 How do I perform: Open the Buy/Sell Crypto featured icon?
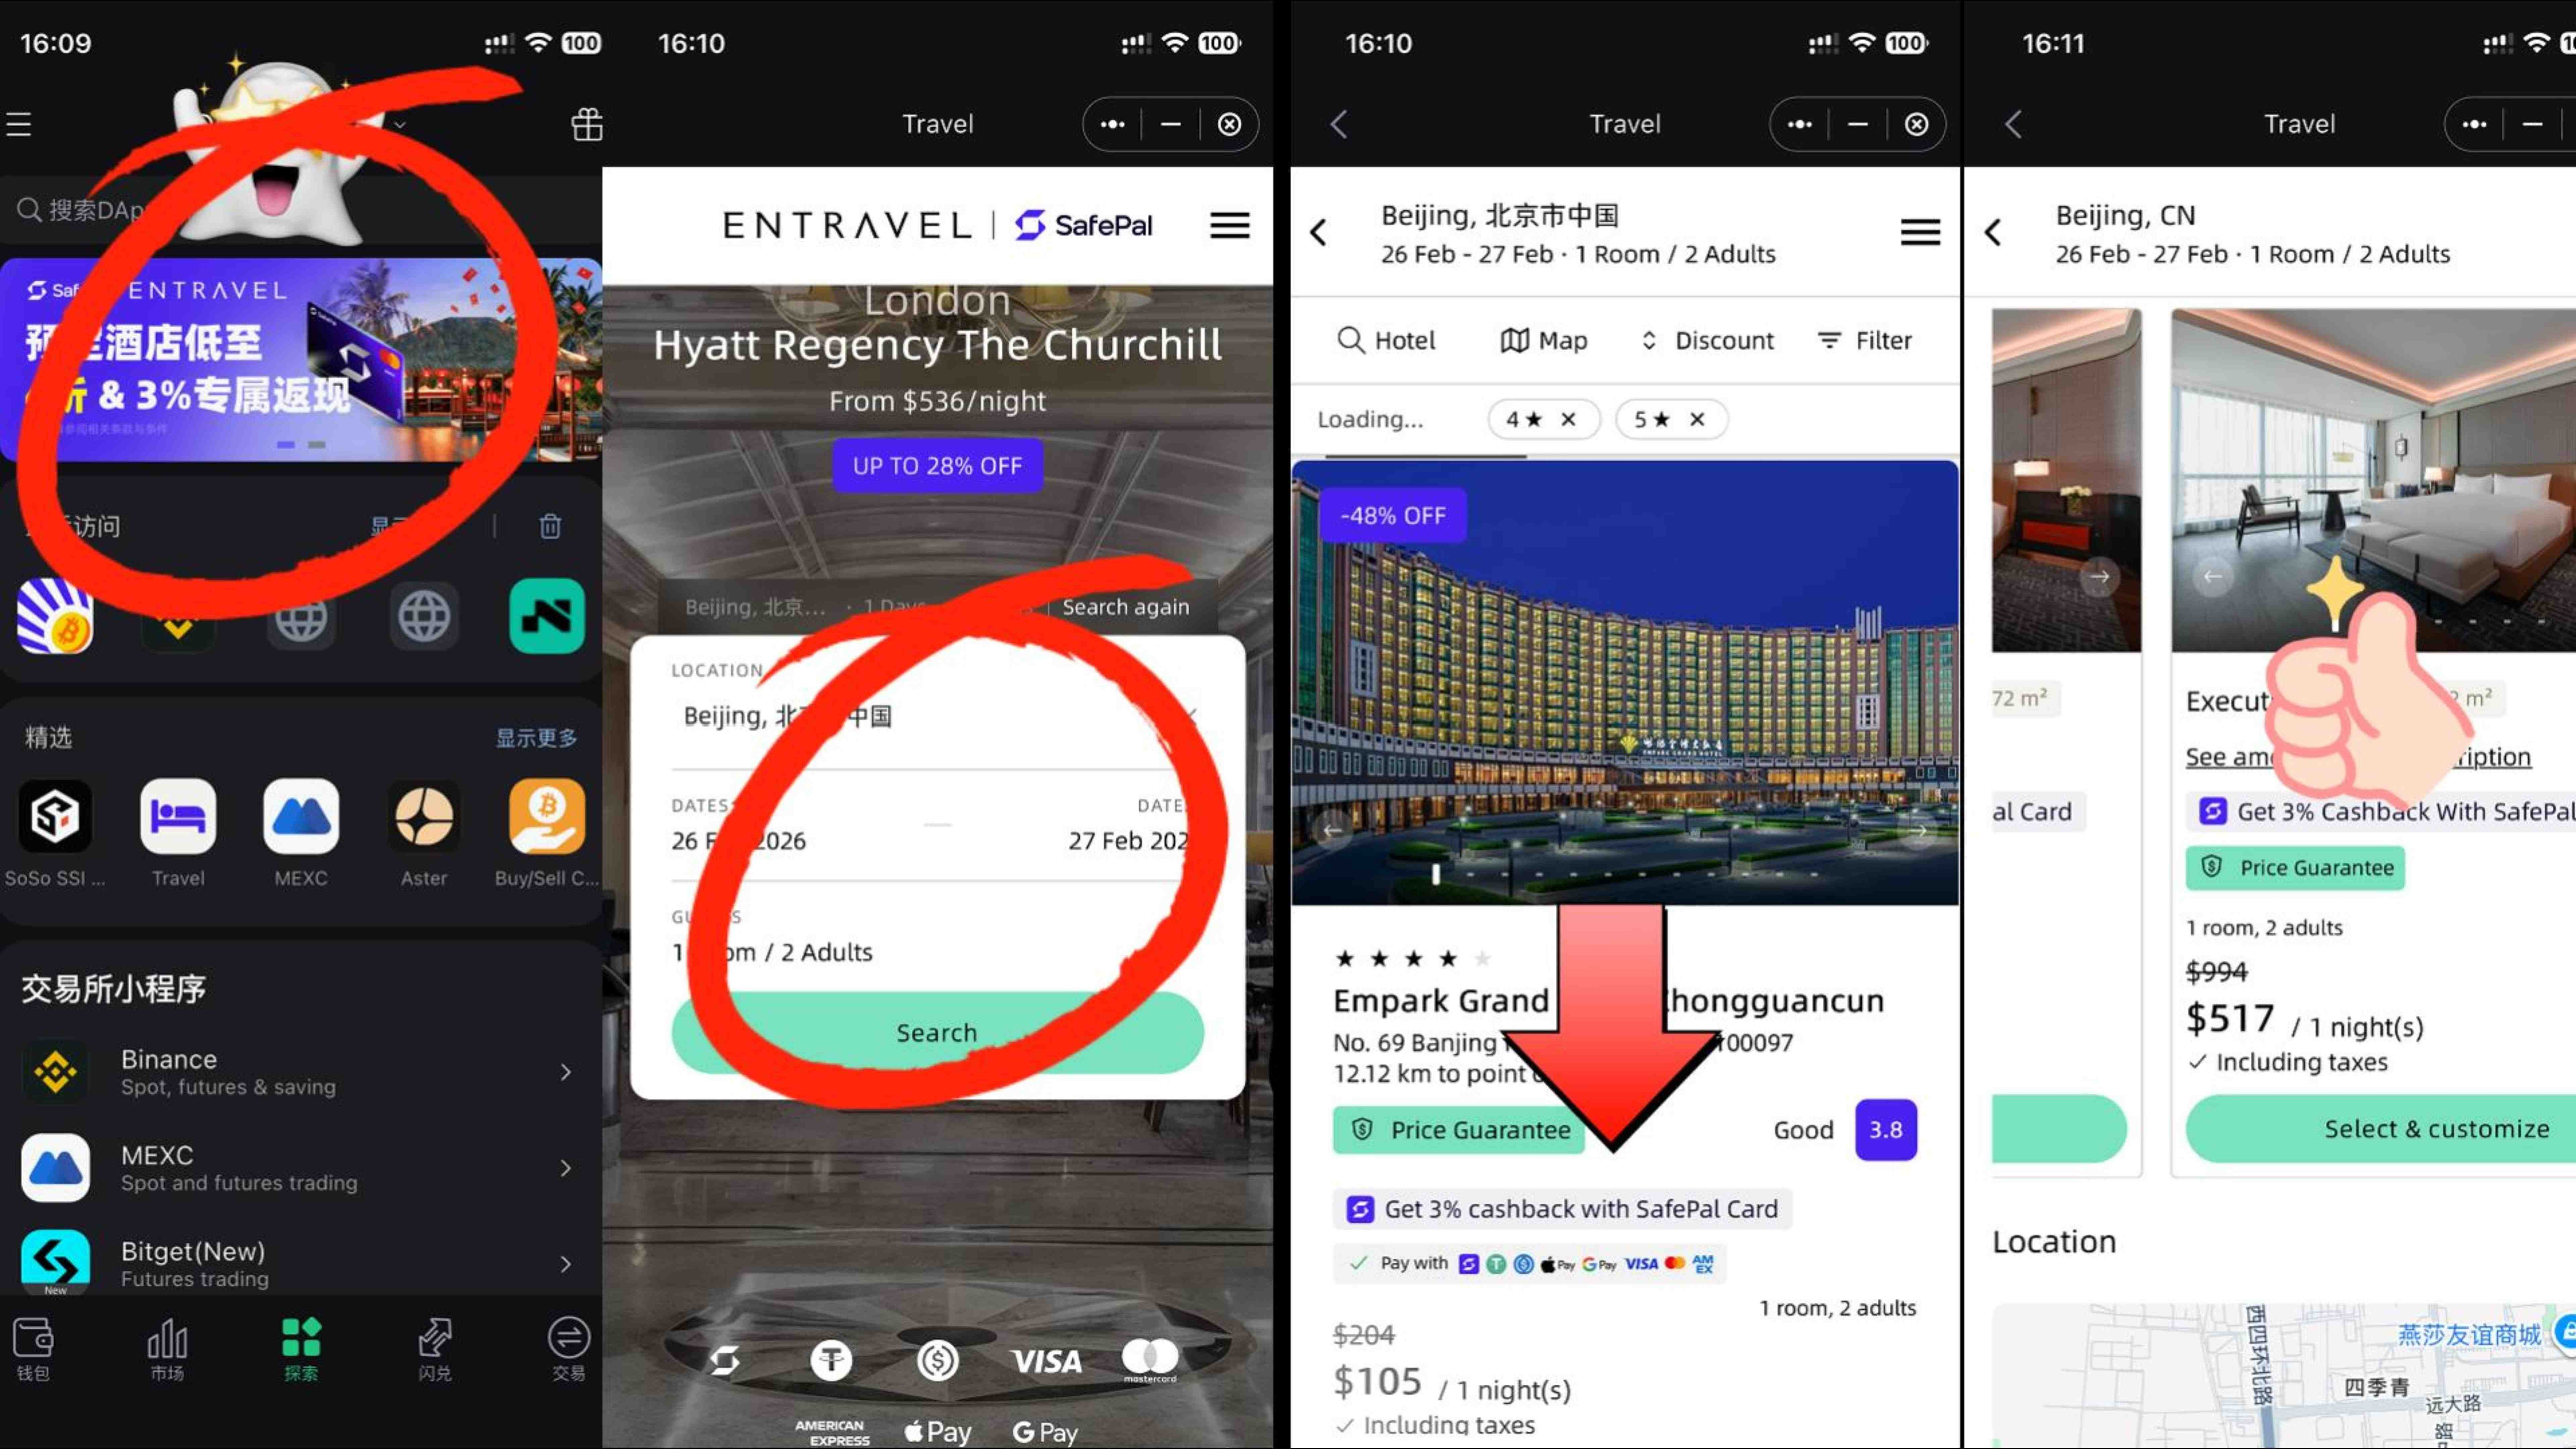tap(547, 816)
